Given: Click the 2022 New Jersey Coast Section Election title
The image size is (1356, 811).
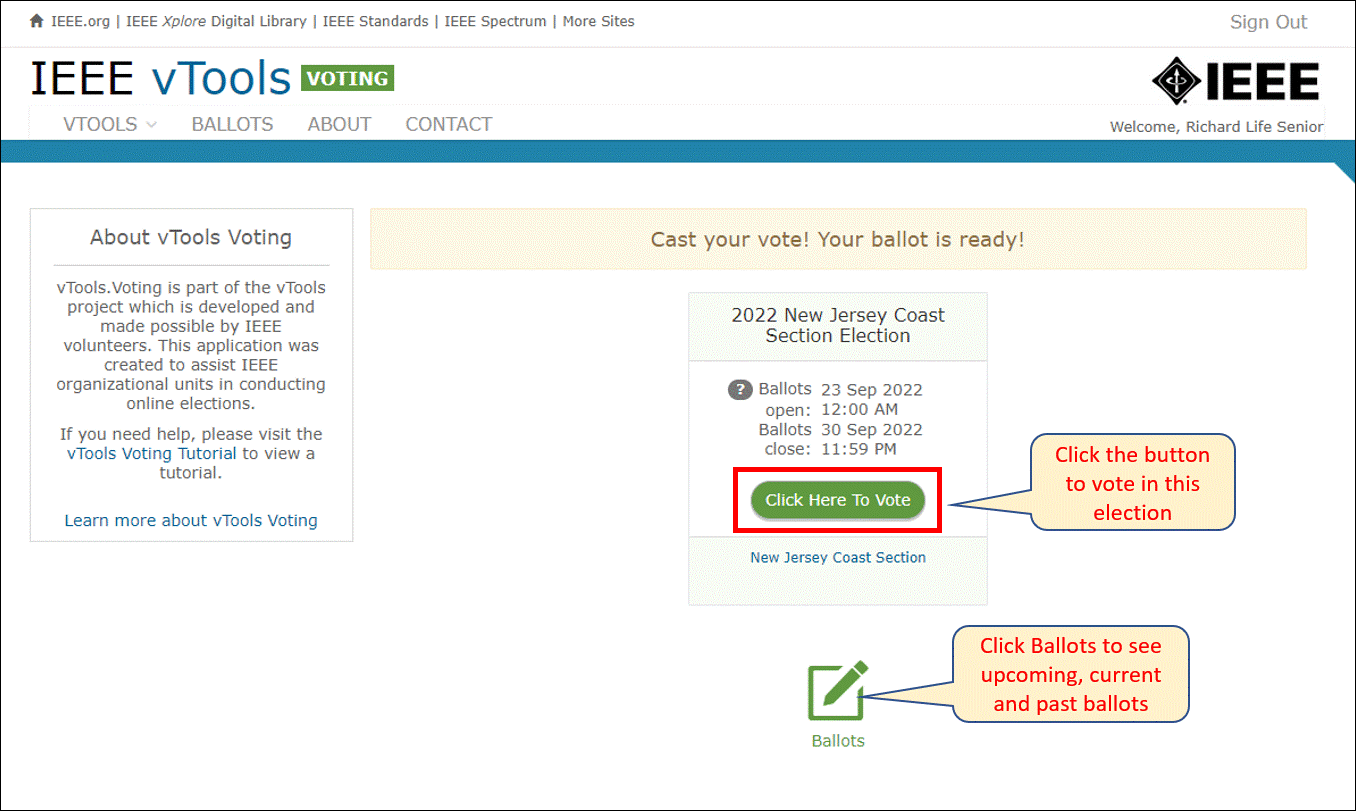Looking at the screenshot, I should tap(838, 325).
